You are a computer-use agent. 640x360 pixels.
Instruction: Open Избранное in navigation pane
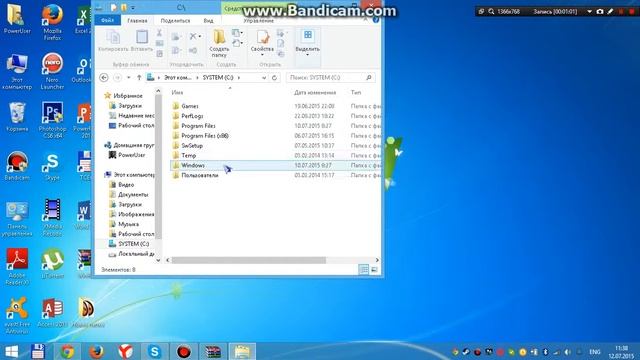(x=128, y=96)
